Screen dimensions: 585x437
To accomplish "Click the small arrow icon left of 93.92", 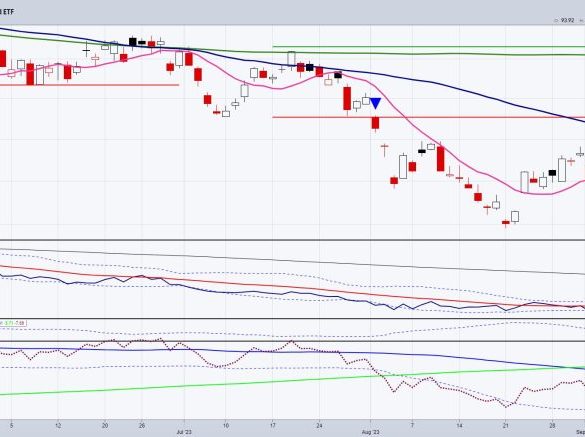I will [556, 21].
